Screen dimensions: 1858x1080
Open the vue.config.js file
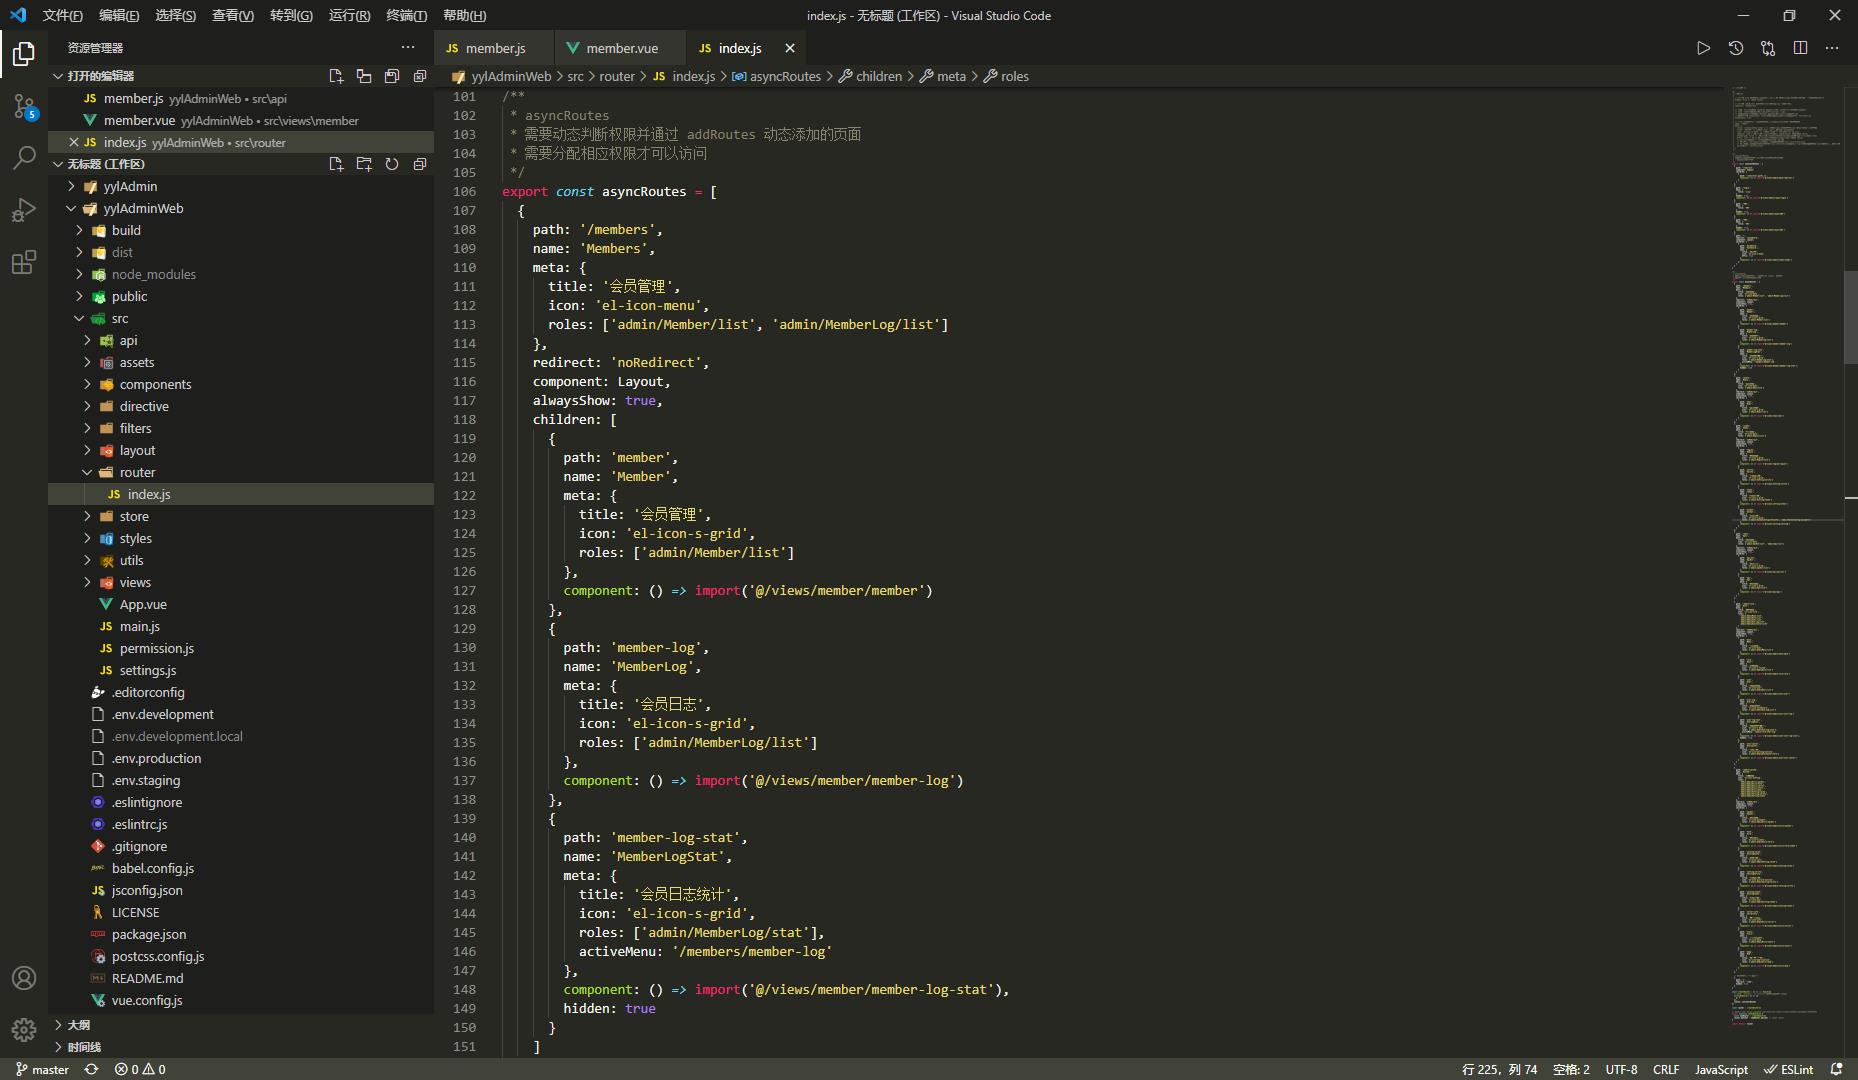[x=147, y=1000]
